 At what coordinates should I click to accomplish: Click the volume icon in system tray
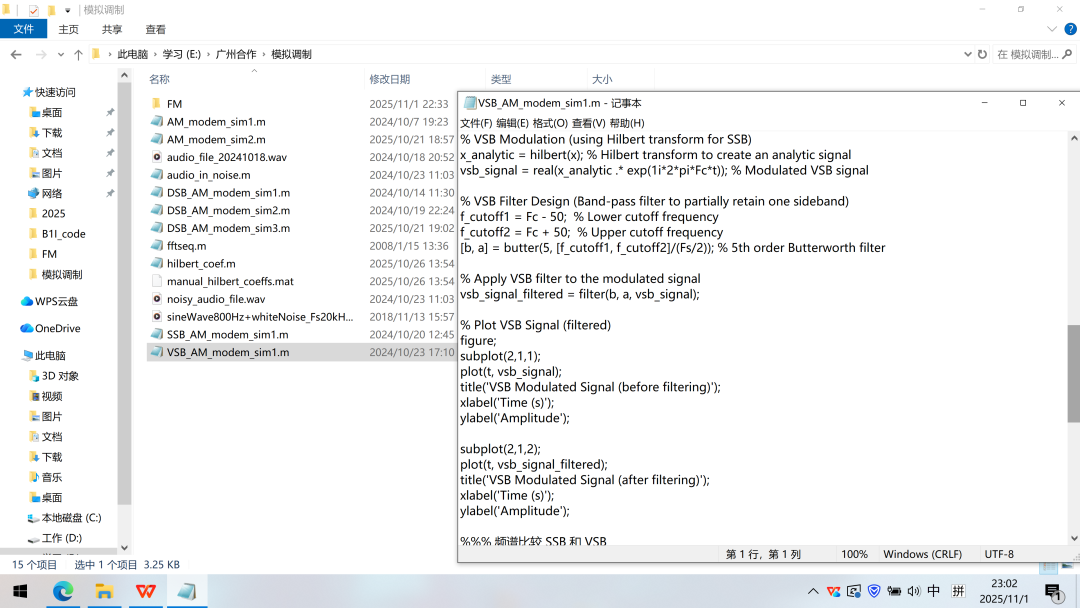click(x=914, y=592)
